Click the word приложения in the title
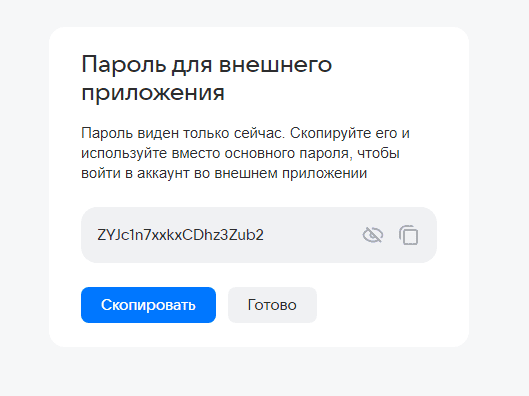 (153, 92)
